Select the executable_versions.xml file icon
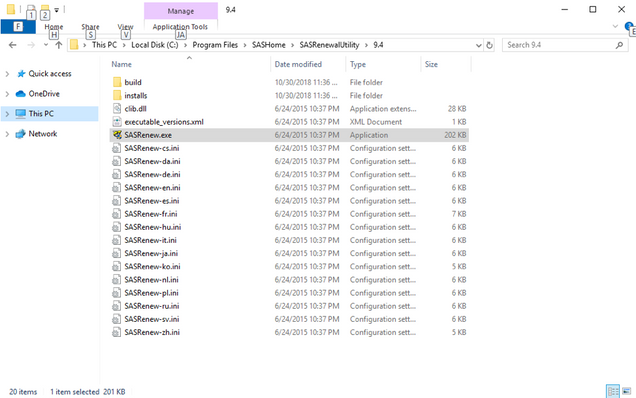This screenshot has height=398, width=636. coord(117,122)
